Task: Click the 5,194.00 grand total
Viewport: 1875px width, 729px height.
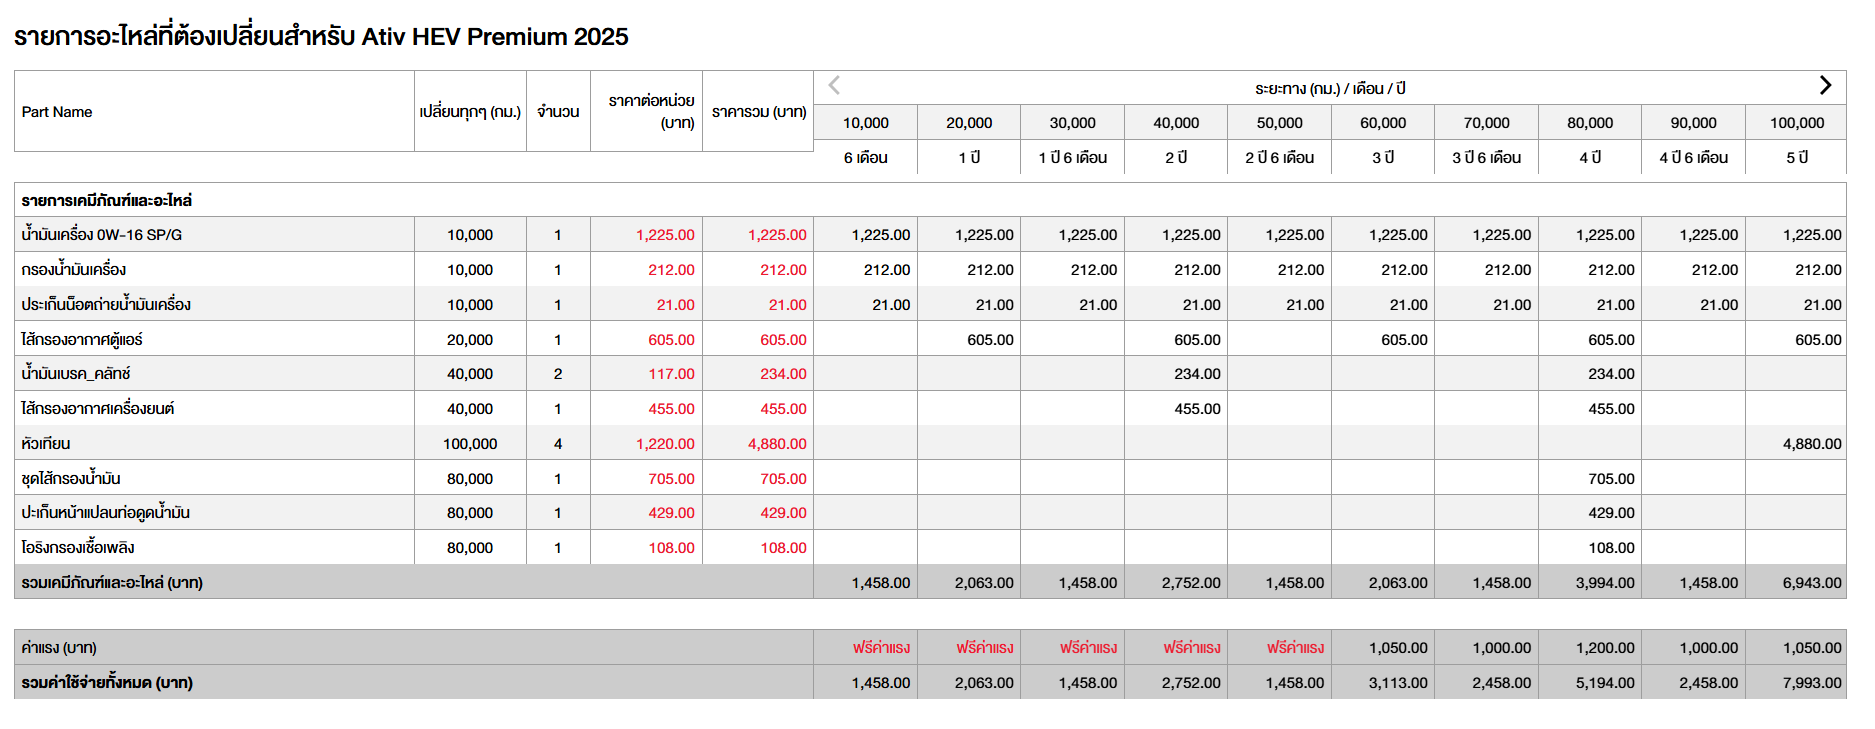Action: click(x=1605, y=683)
